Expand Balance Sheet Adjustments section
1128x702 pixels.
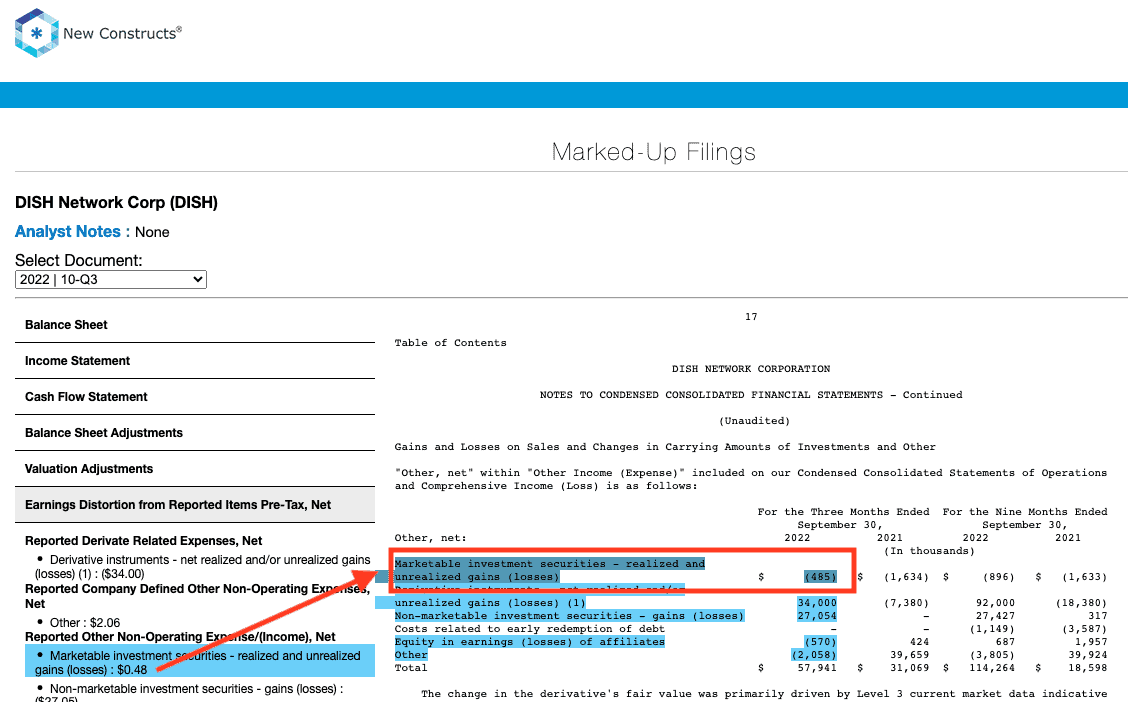tap(195, 433)
